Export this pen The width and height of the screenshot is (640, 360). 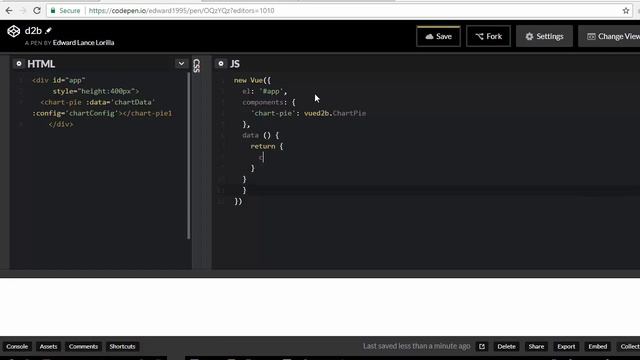[566, 347]
